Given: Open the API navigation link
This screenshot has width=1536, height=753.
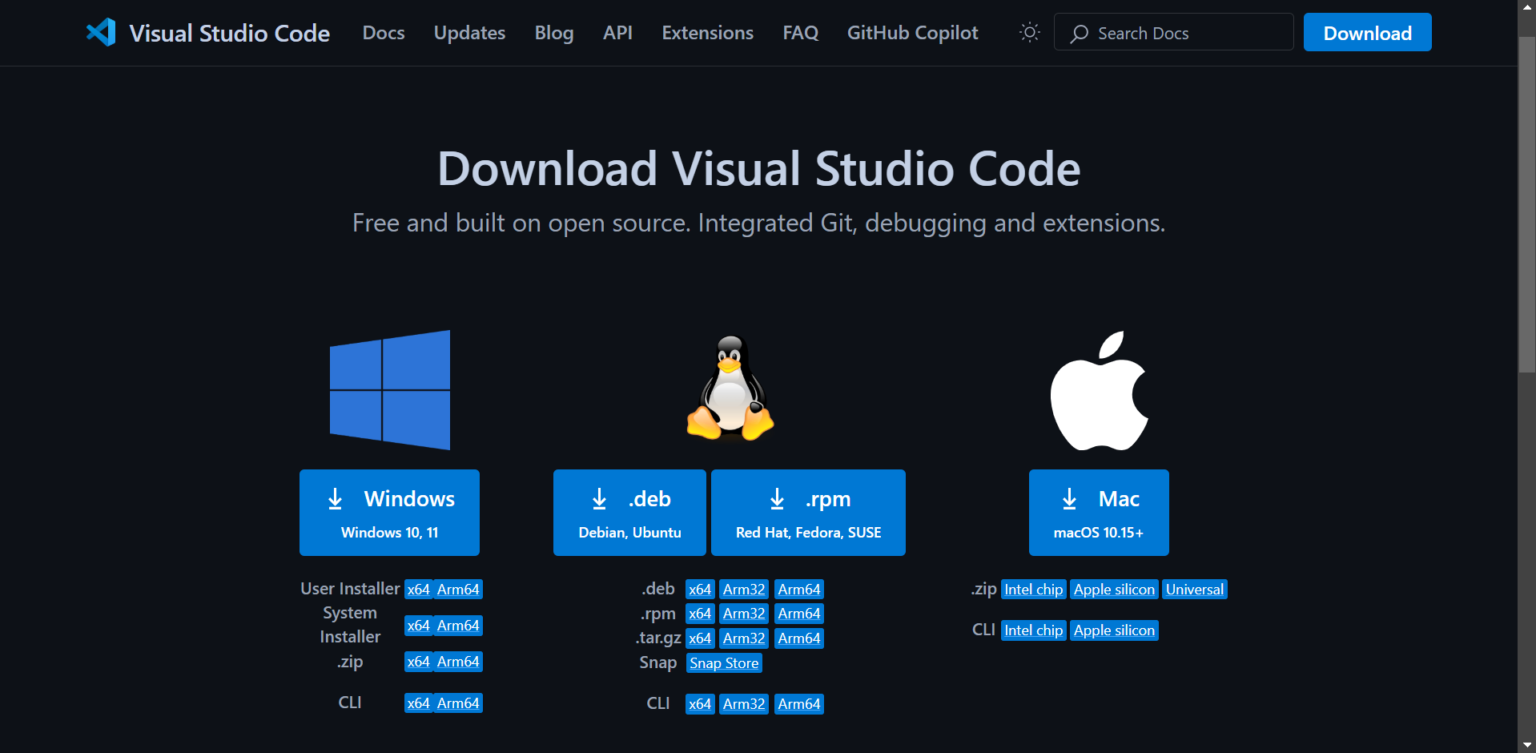Looking at the screenshot, I should tap(618, 33).
